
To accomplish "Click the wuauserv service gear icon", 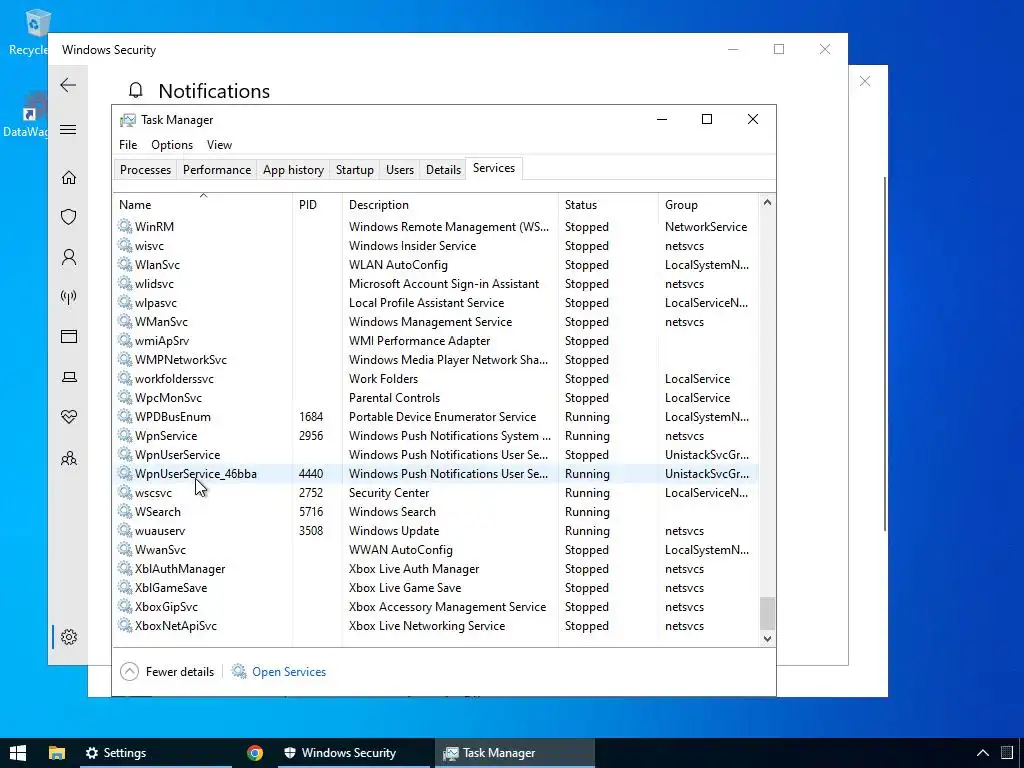I will [125, 531].
